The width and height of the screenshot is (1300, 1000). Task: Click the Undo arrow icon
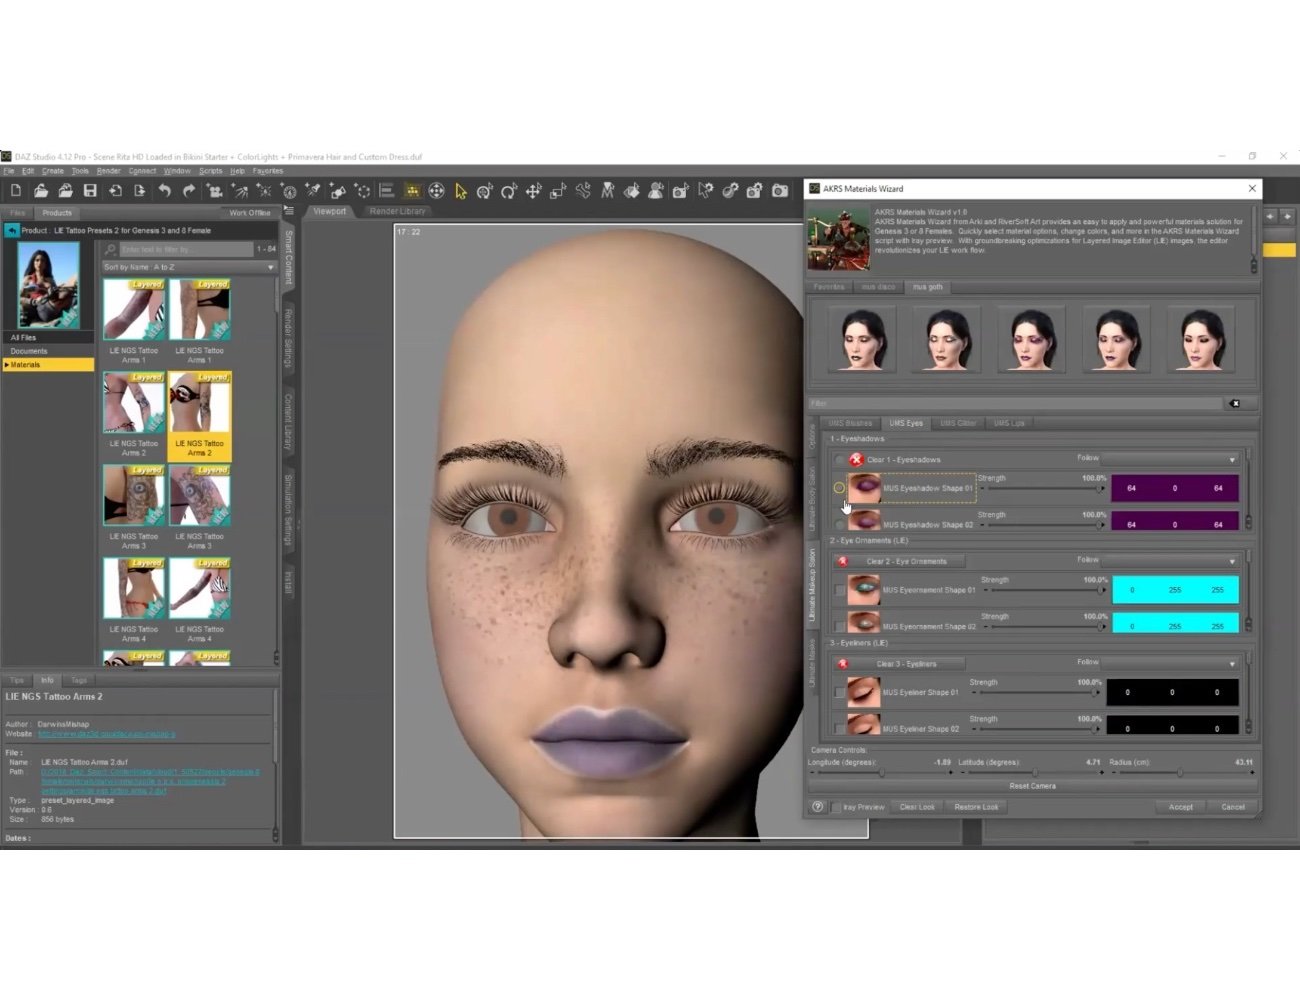tap(162, 191)
